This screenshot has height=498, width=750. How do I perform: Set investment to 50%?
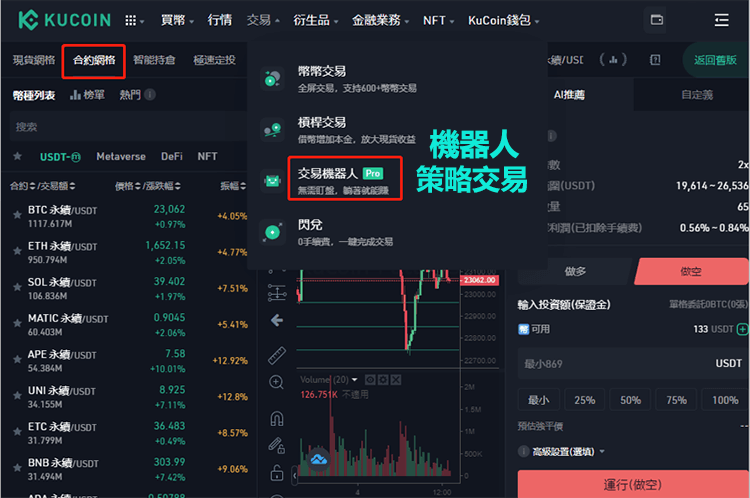coord(630,400)
